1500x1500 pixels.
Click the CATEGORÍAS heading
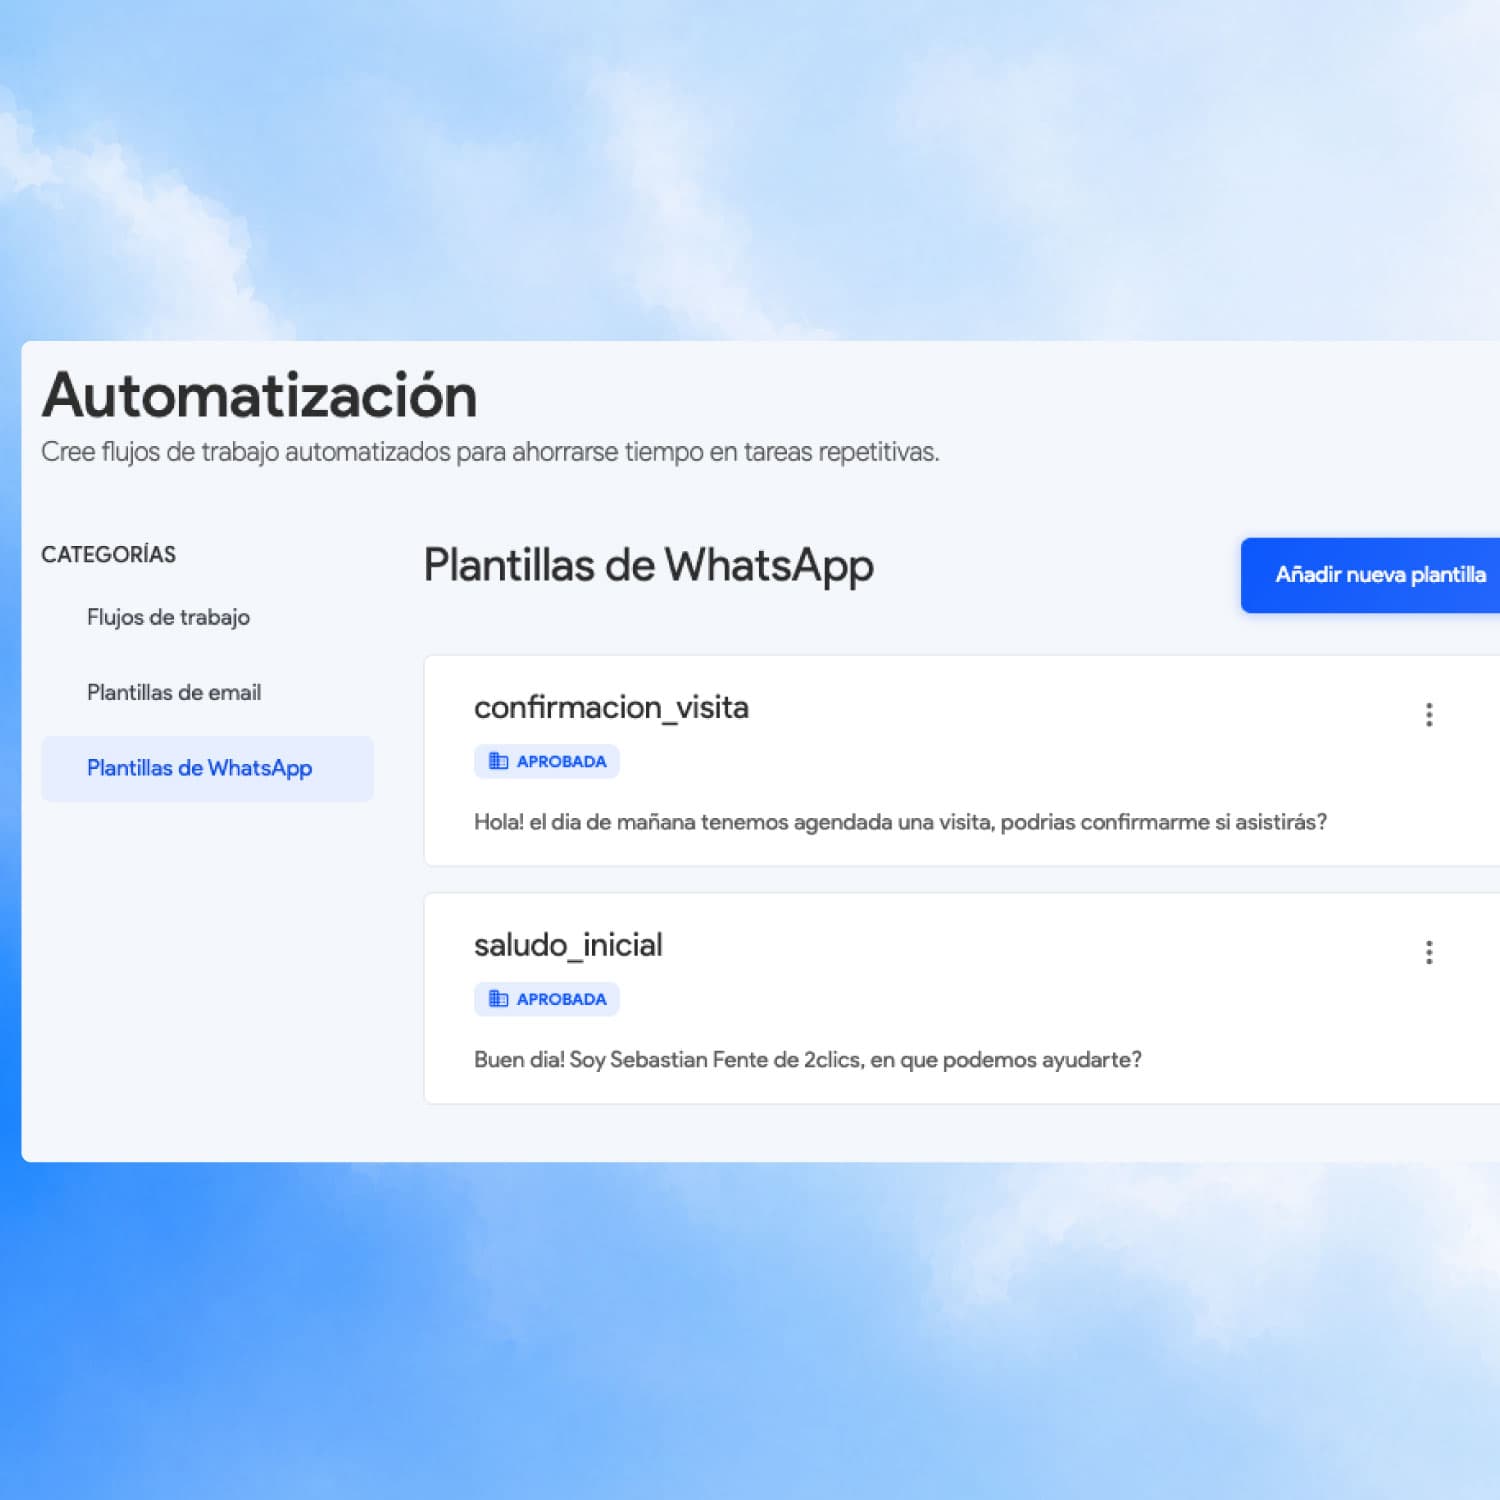click(x=108, y=554)
